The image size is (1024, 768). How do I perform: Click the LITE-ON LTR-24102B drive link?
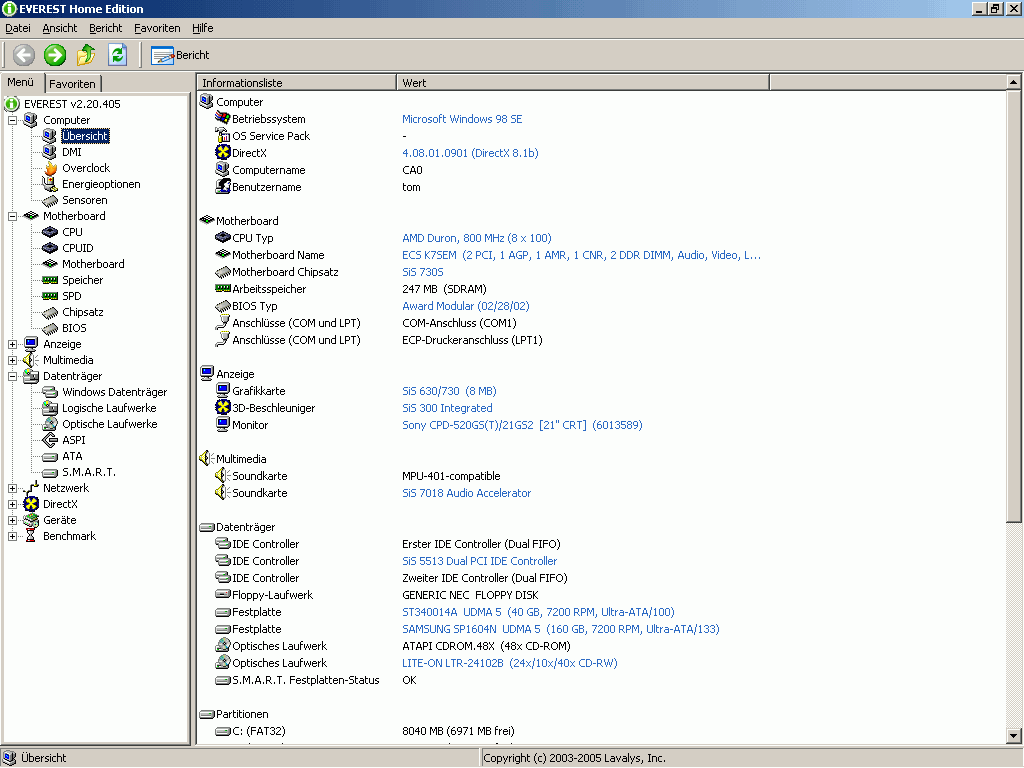click(x=509, y=663)
